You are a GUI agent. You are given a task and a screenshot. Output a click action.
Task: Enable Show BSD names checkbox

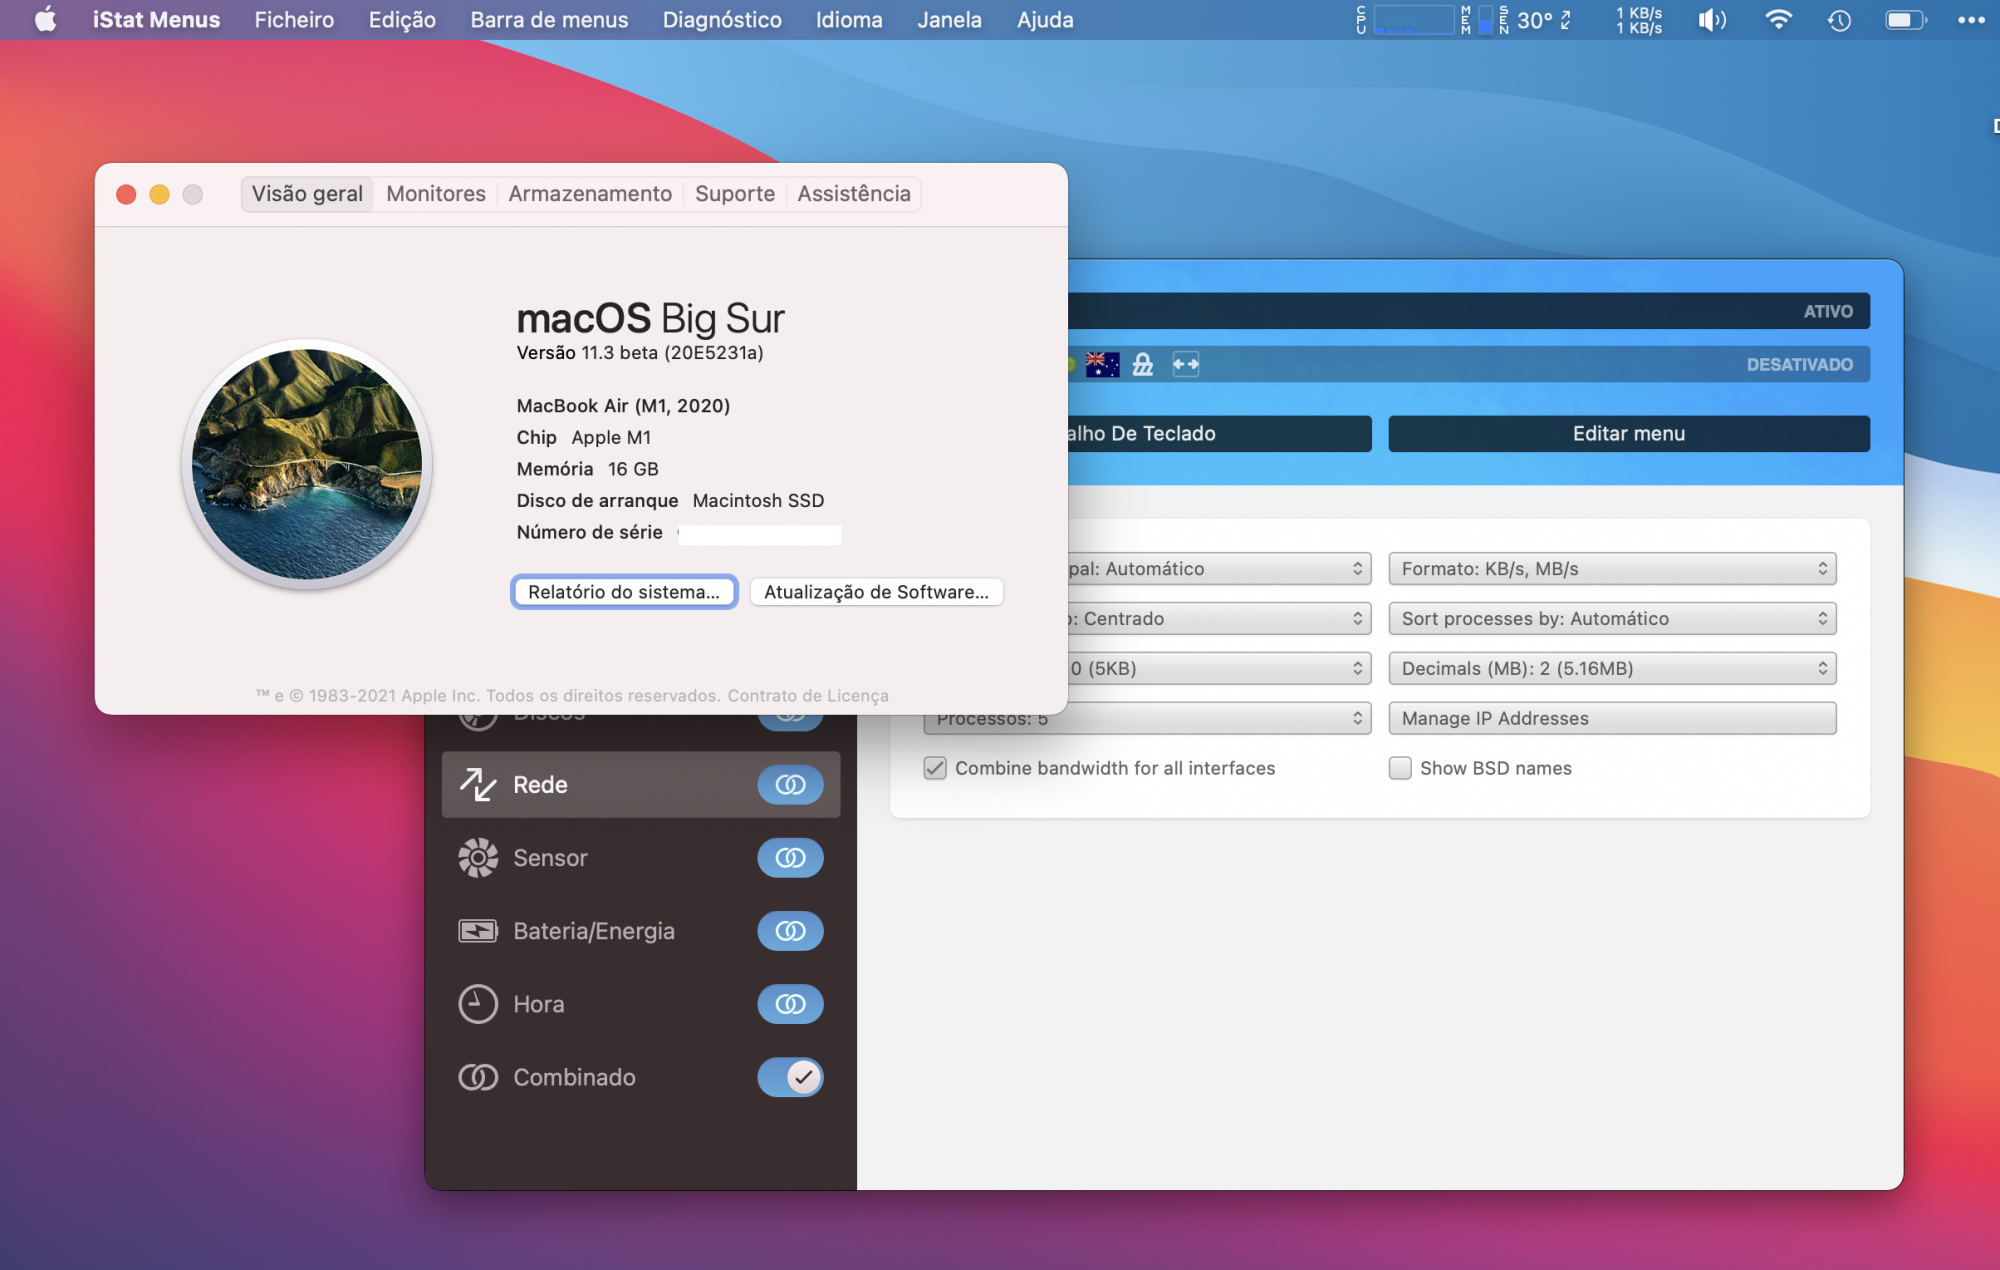(1400, 768)
